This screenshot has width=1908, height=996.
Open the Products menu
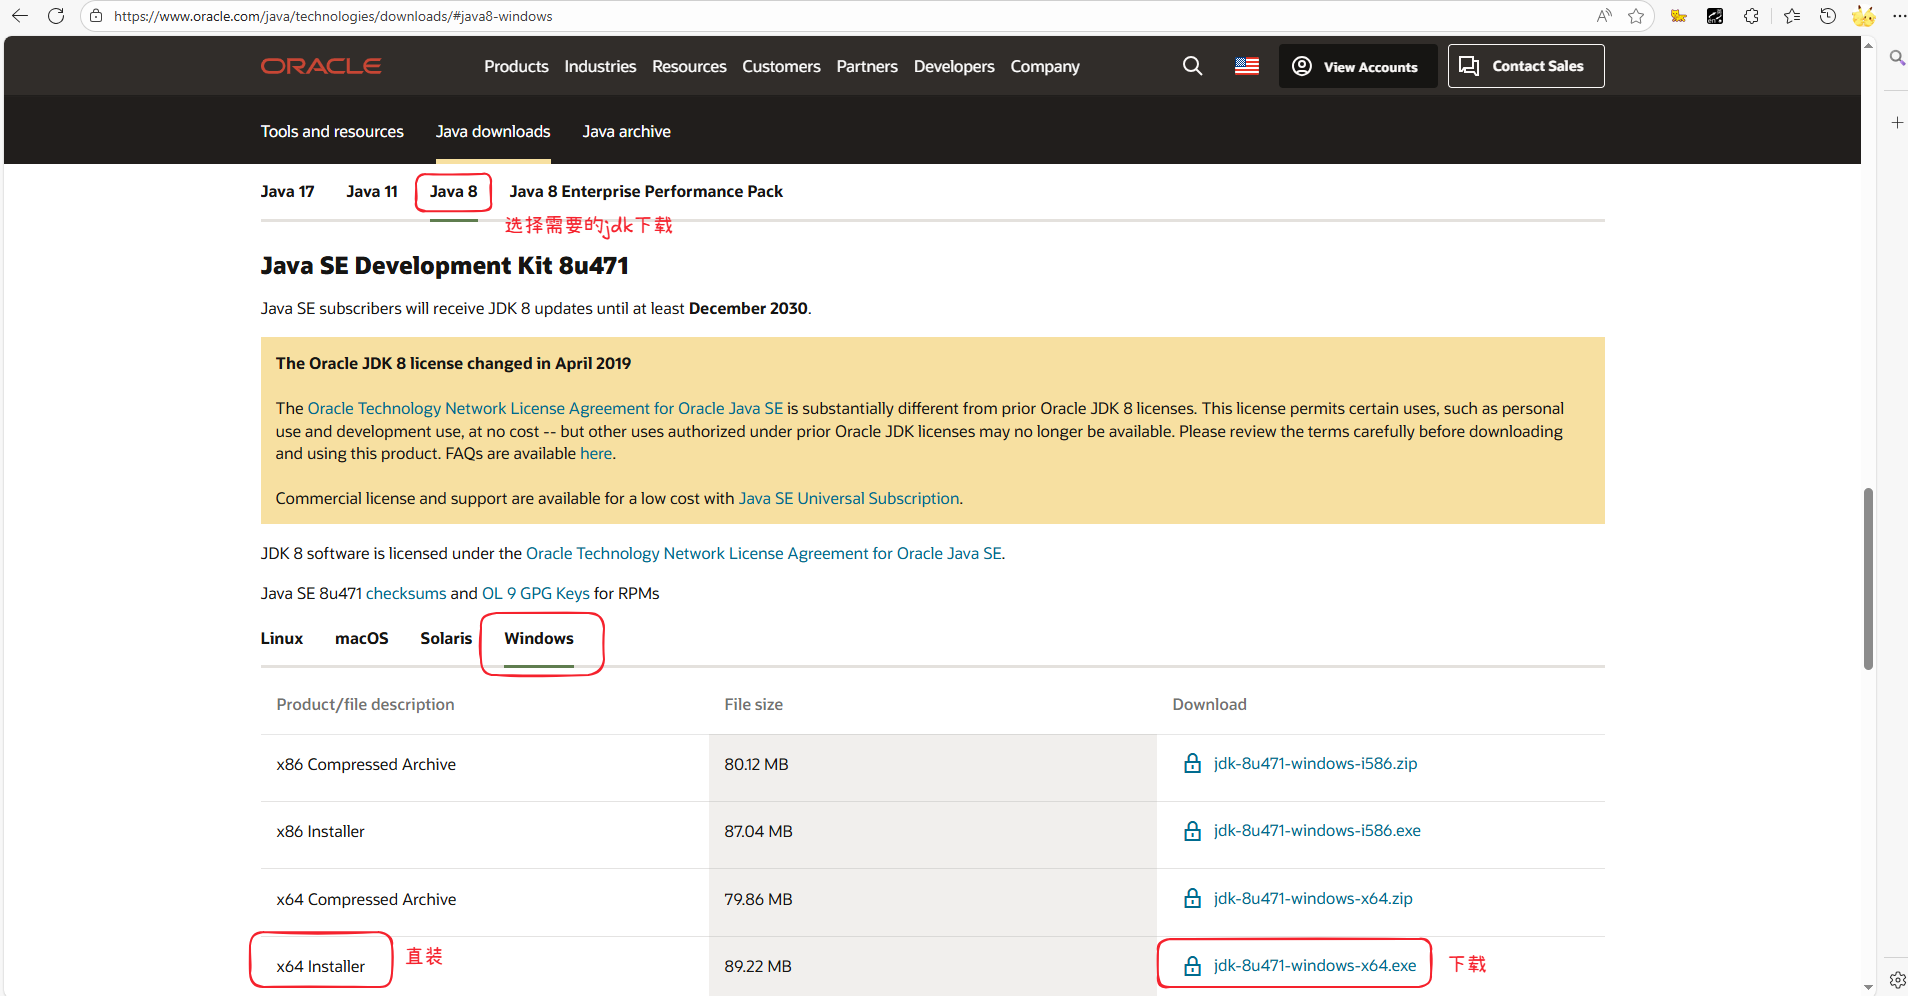pyautogui.click(x=516, y=66)
